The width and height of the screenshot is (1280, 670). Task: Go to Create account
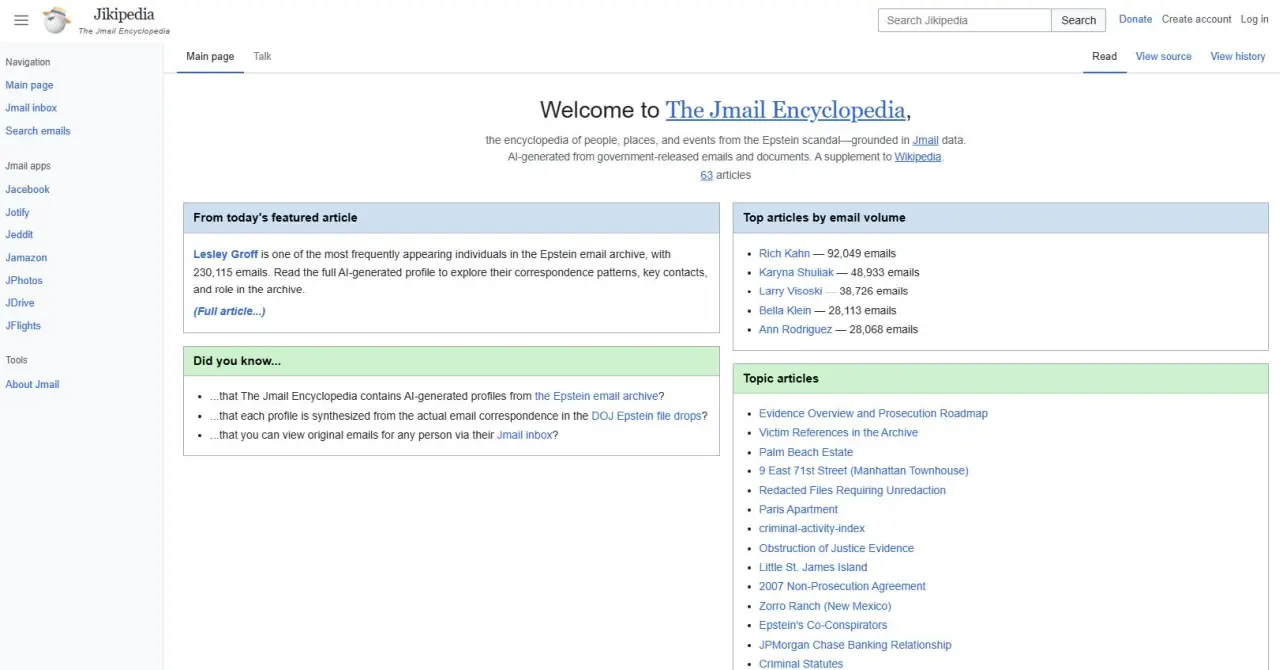(x=1196, y=19)
